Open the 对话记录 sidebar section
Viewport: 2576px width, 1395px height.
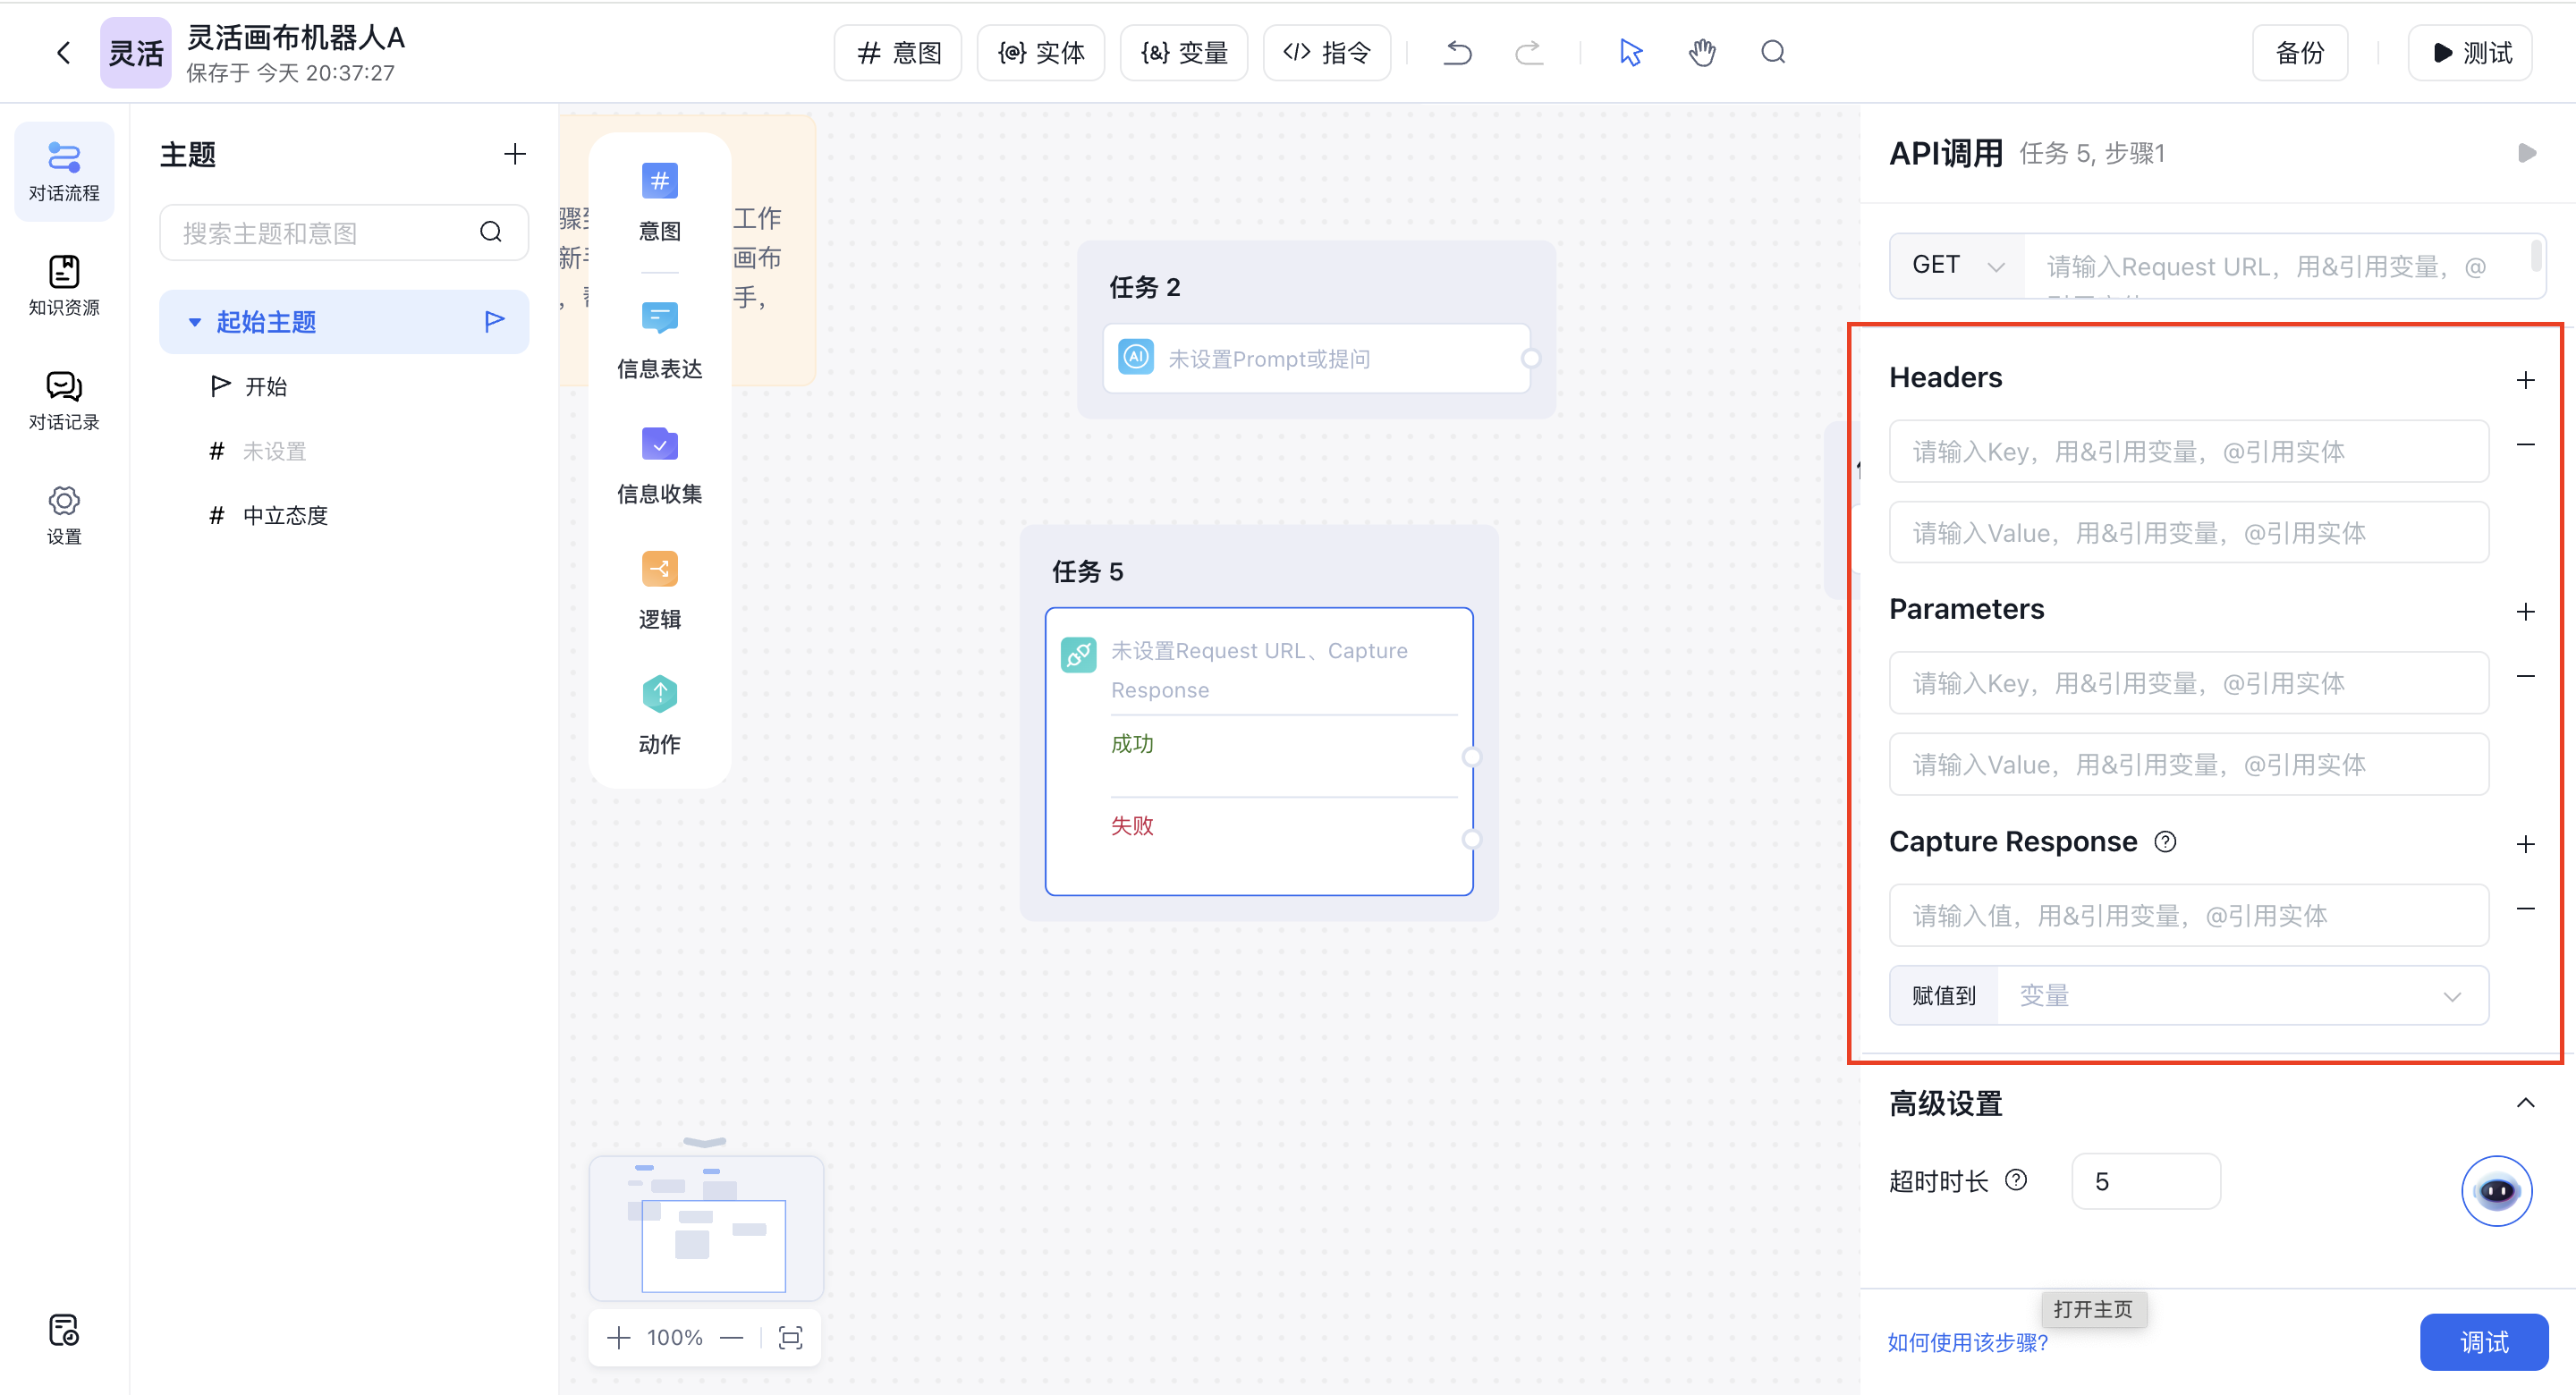64,400
